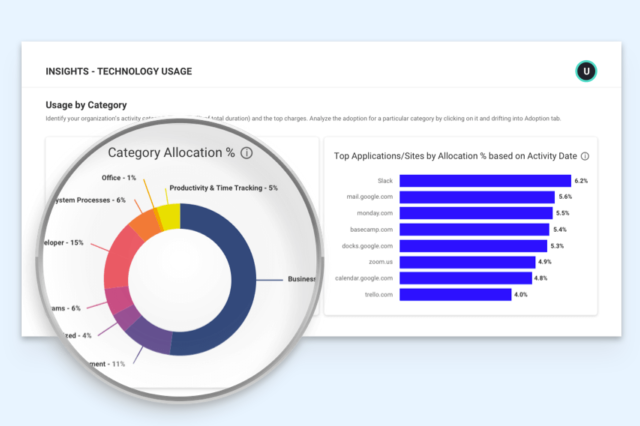Click the 5.6% value next to mail.google.com
Viewport: 640px width, 426px height.
[x=565, y=197]
